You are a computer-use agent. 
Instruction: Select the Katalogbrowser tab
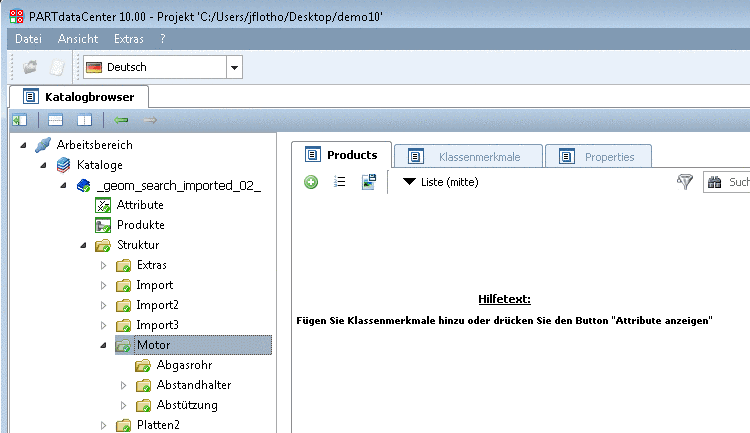pos(79,97)
